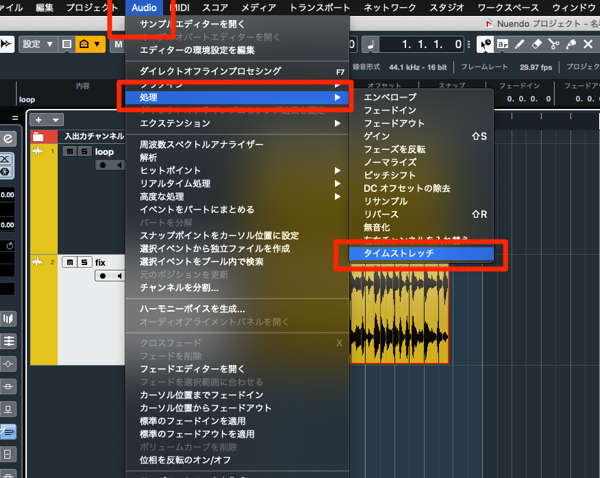600x478 pixels.
Task: Mute the fix track with M
Action: click(x=70, y=262)
